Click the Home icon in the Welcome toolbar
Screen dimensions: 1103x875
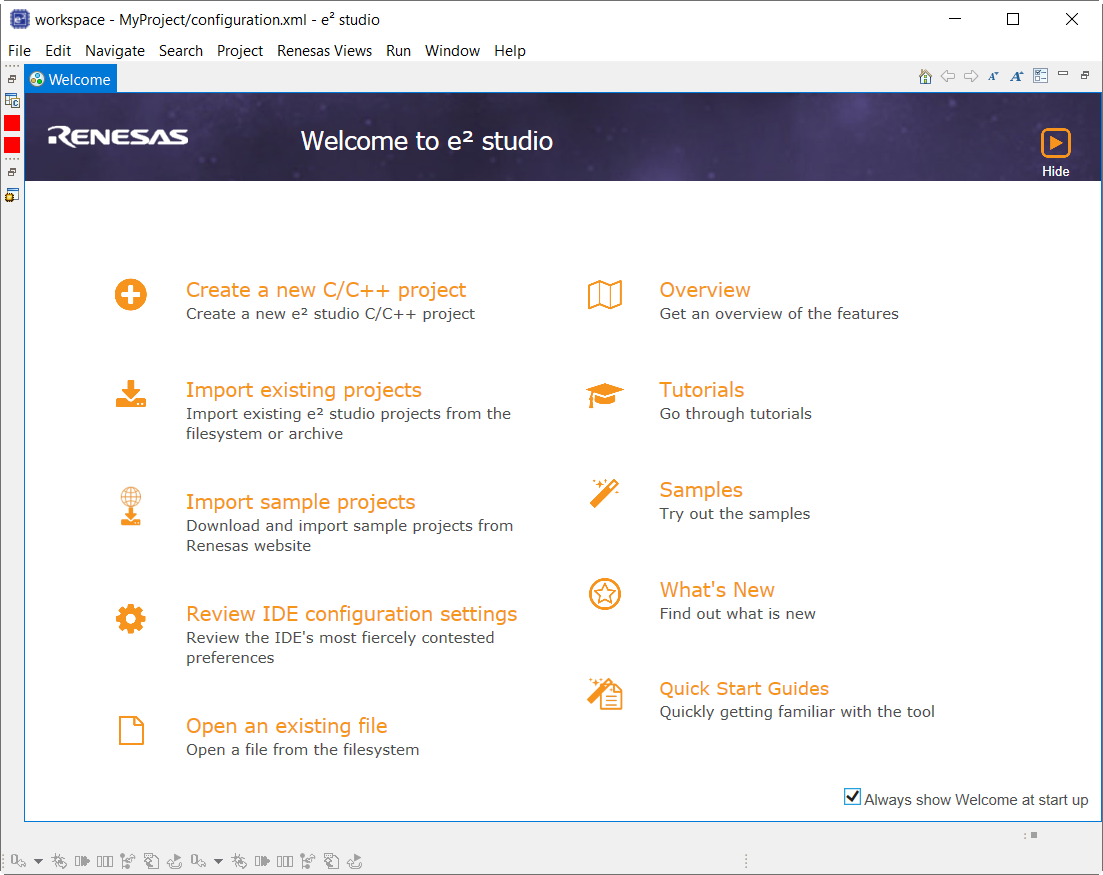click(925, 77)
